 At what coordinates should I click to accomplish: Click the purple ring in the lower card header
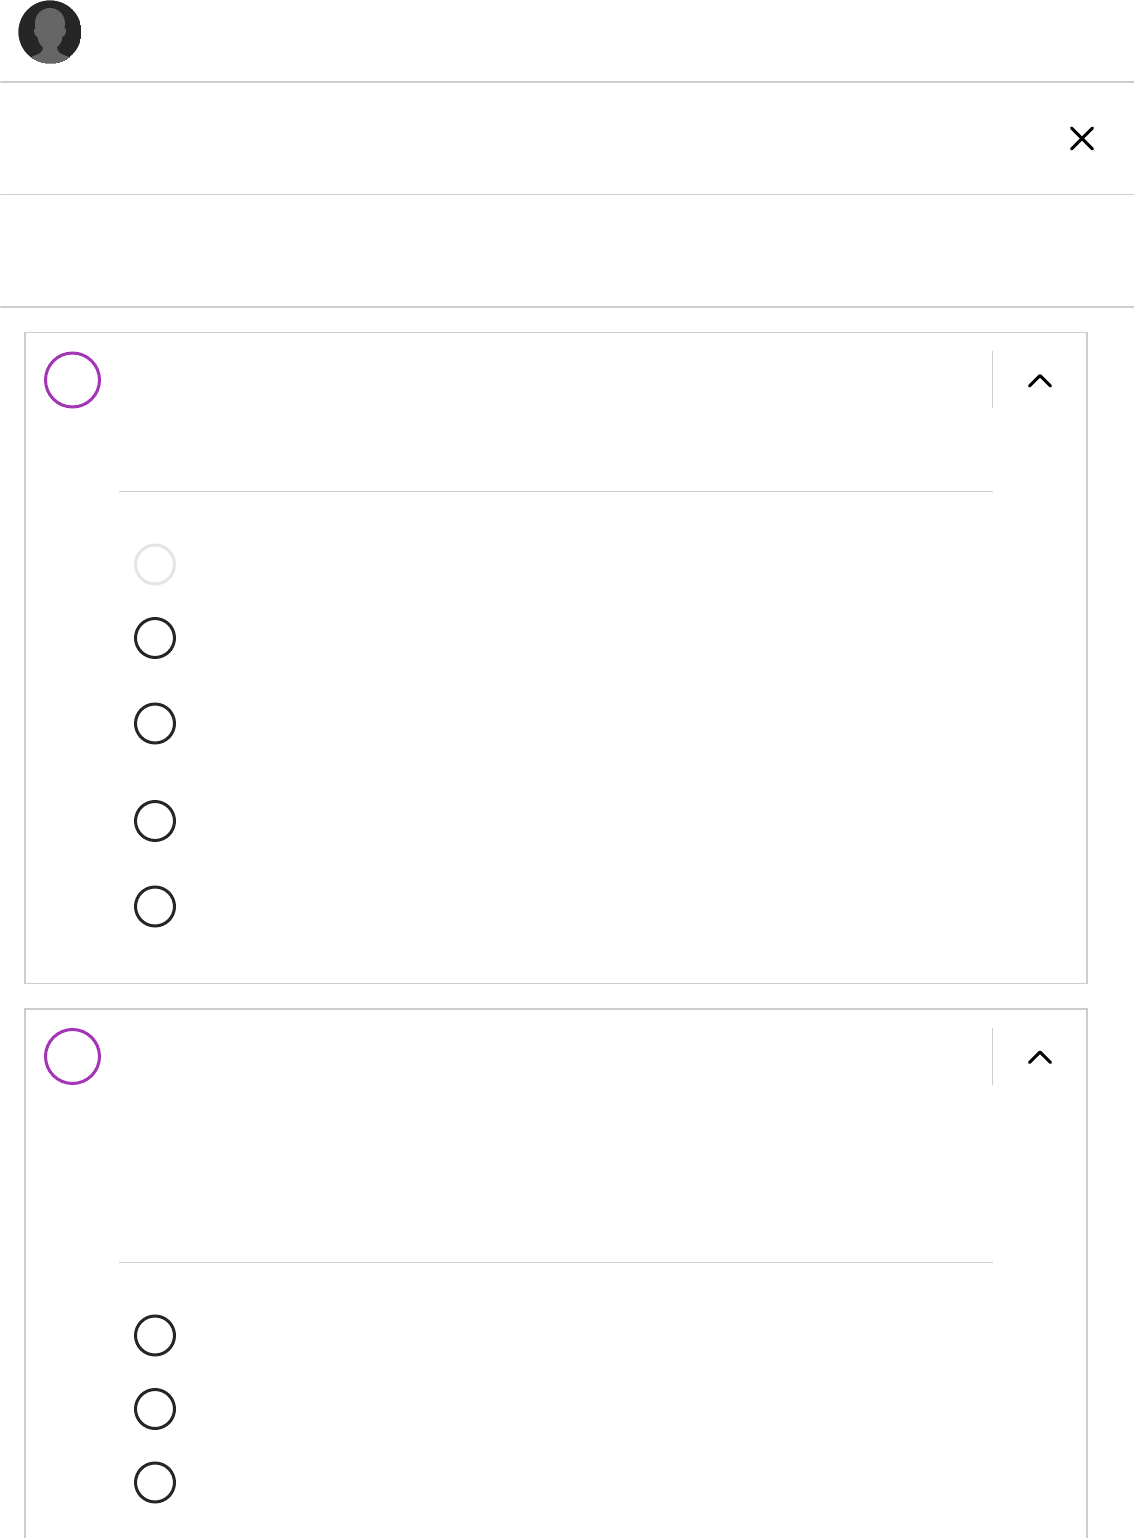pyautogui.click(x=73, y=1057)
